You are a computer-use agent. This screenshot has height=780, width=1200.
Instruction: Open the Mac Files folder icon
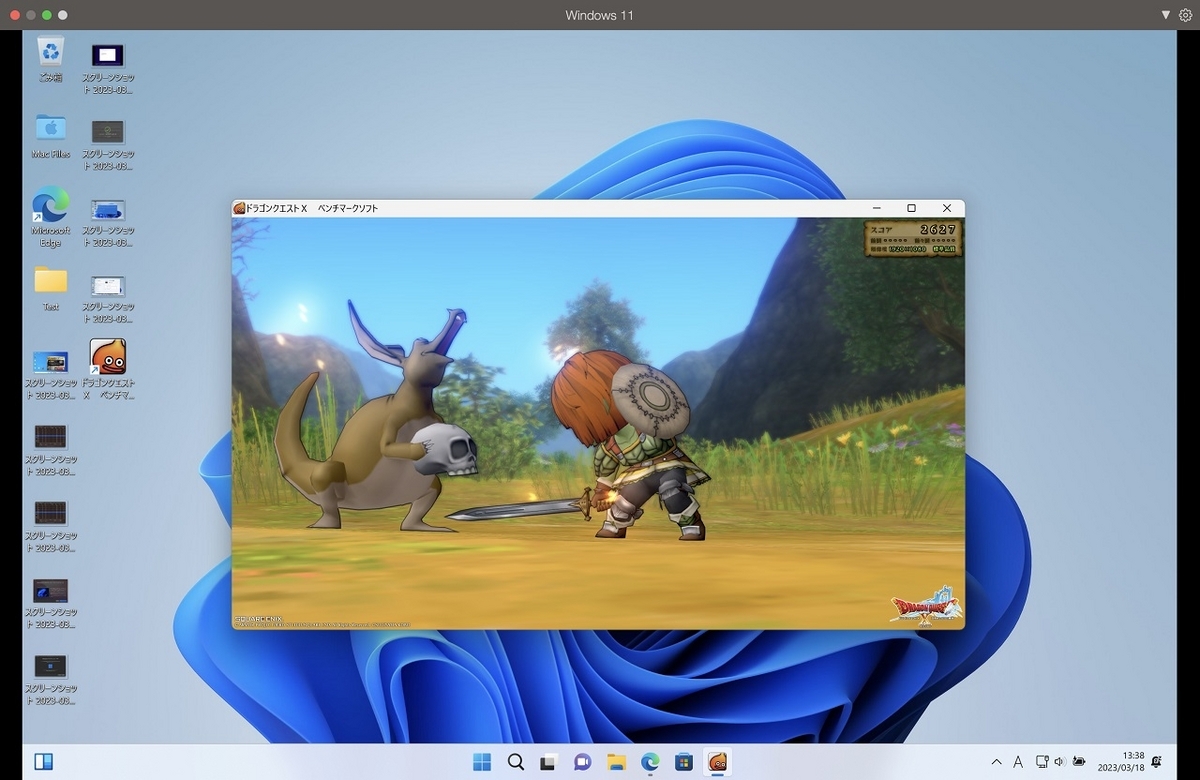pos(50,136)
